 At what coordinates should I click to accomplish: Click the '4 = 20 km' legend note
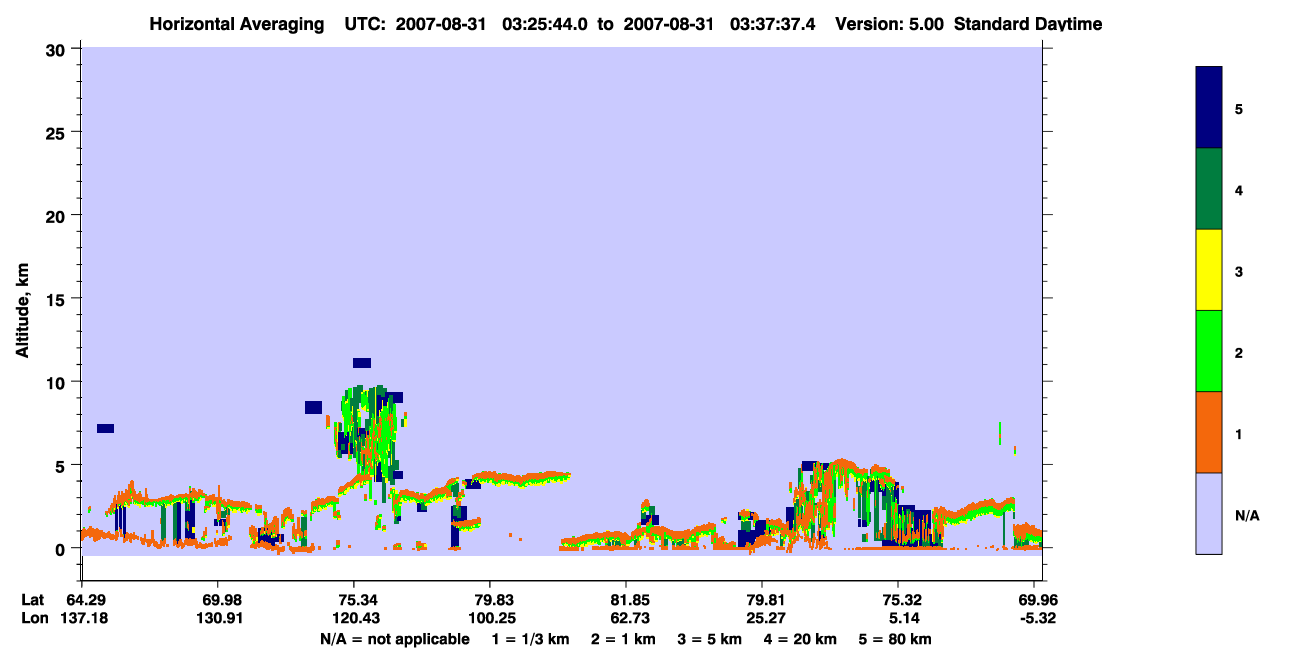pos(801,639)
